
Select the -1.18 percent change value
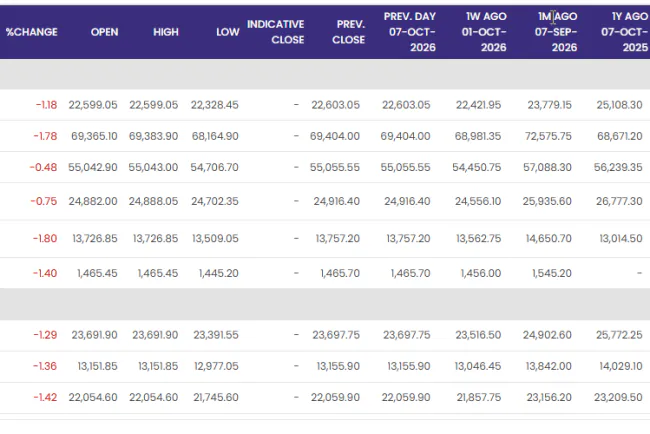pyautogui.click(x=46, y=105)
